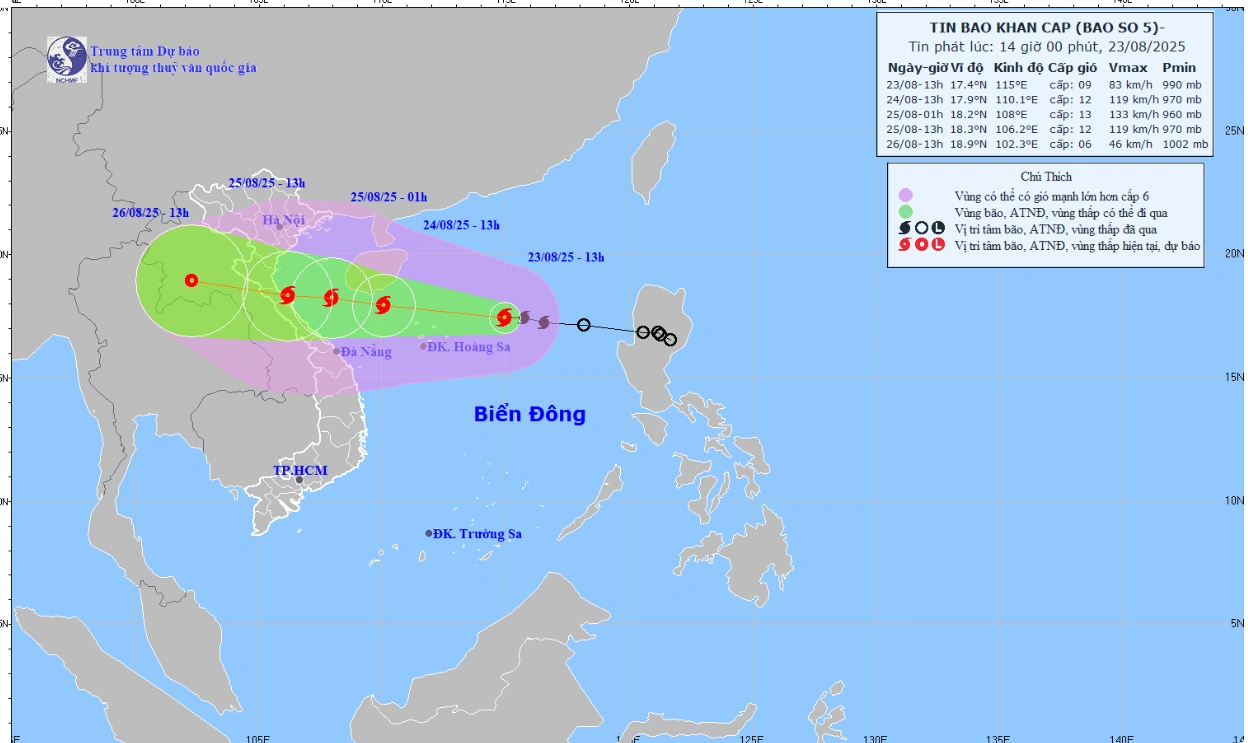Click the 24/08/25 - 13h date label on map
1248x743 pixels.
click(461, 225)
